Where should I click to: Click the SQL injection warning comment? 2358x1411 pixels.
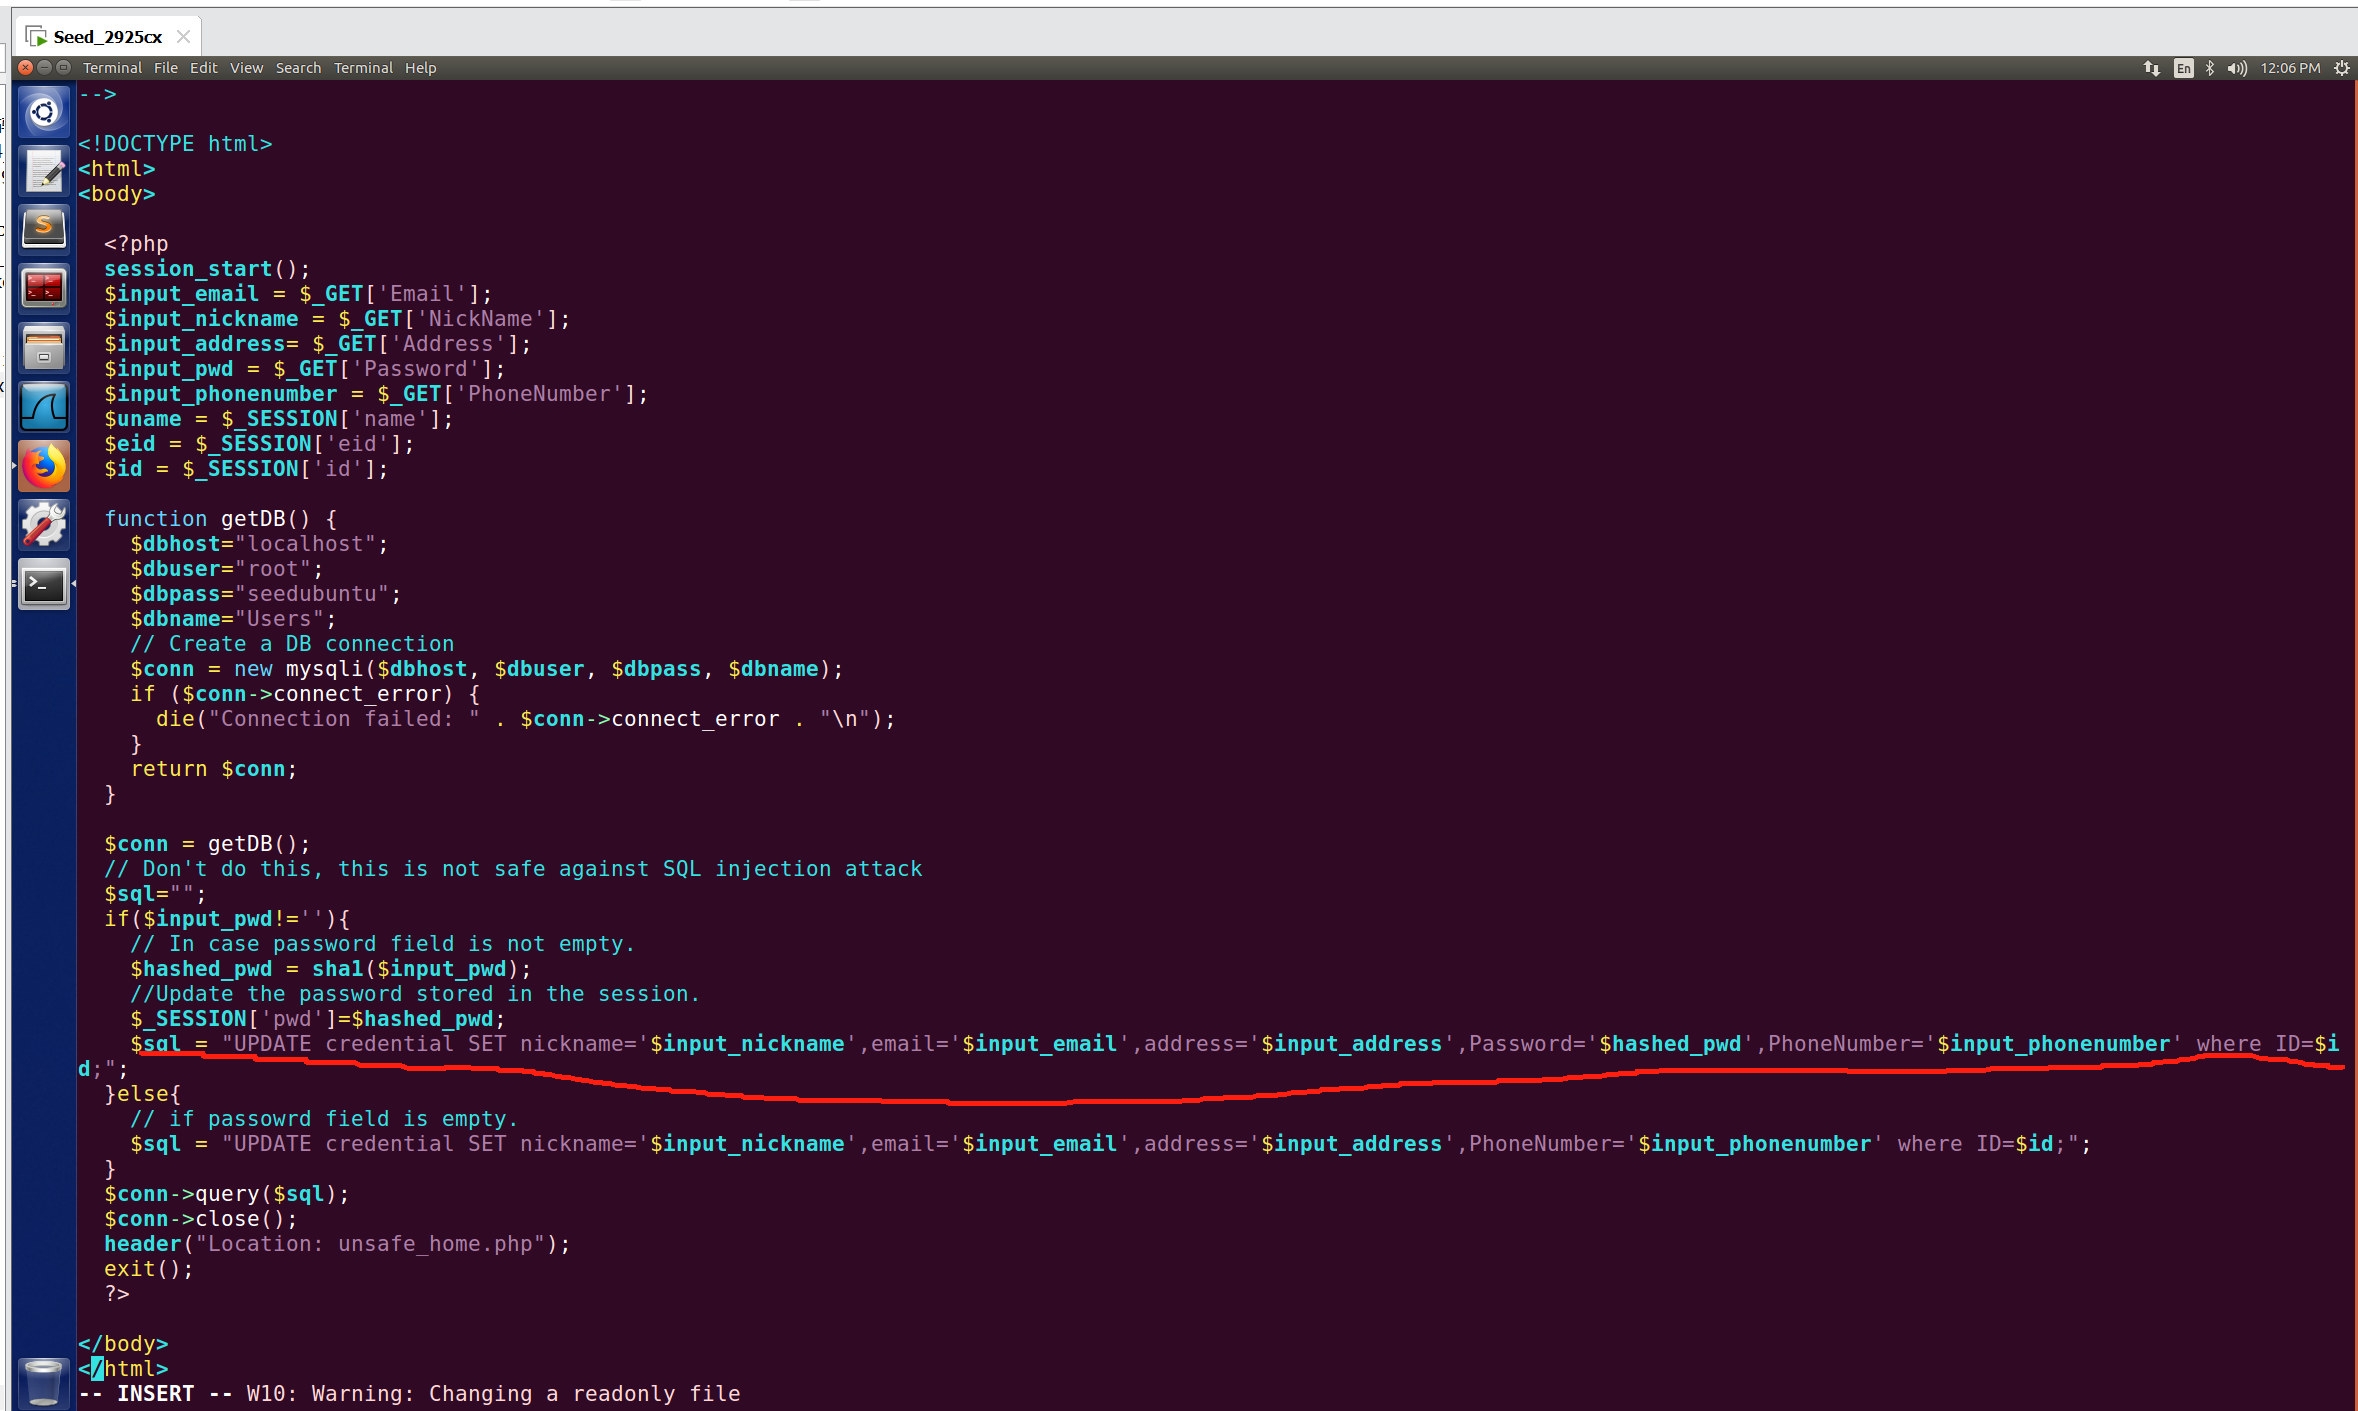pos(513,869)
